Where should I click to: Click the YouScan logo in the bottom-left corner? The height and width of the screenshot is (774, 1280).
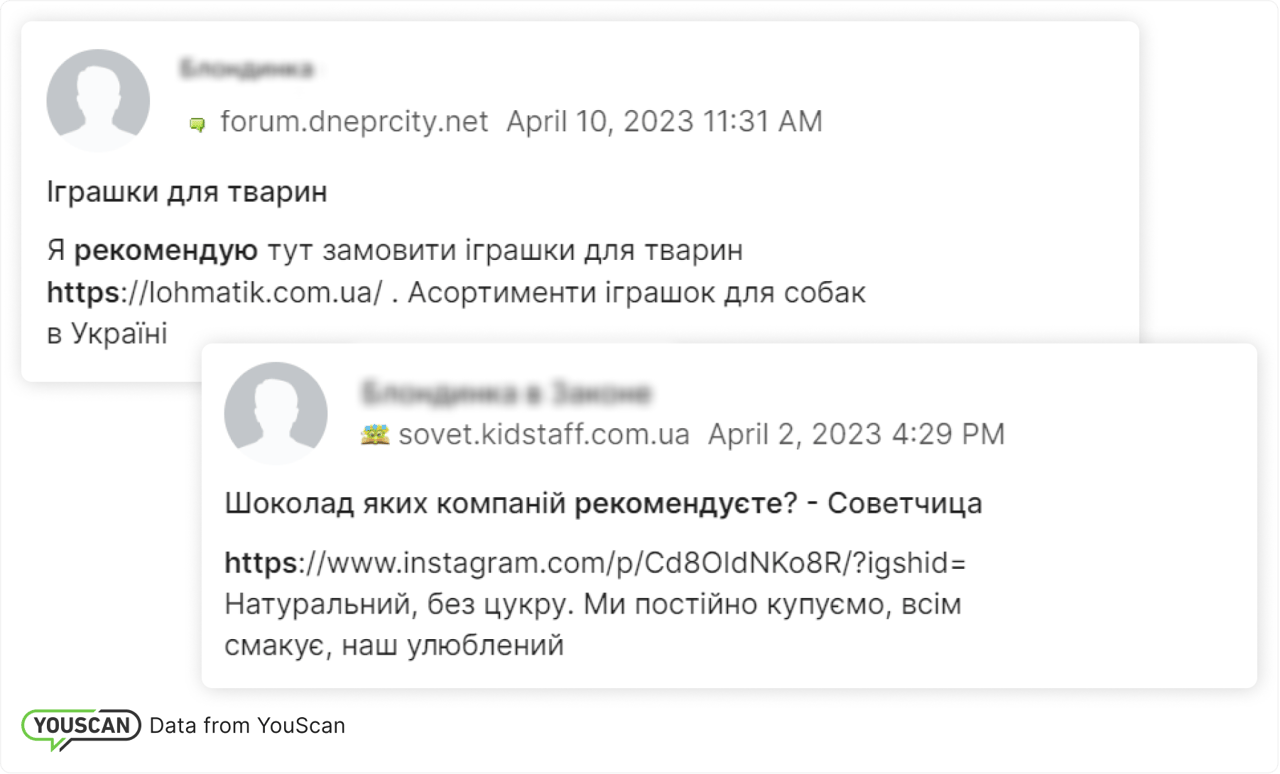pyautogui.click(x=80, y=726)
